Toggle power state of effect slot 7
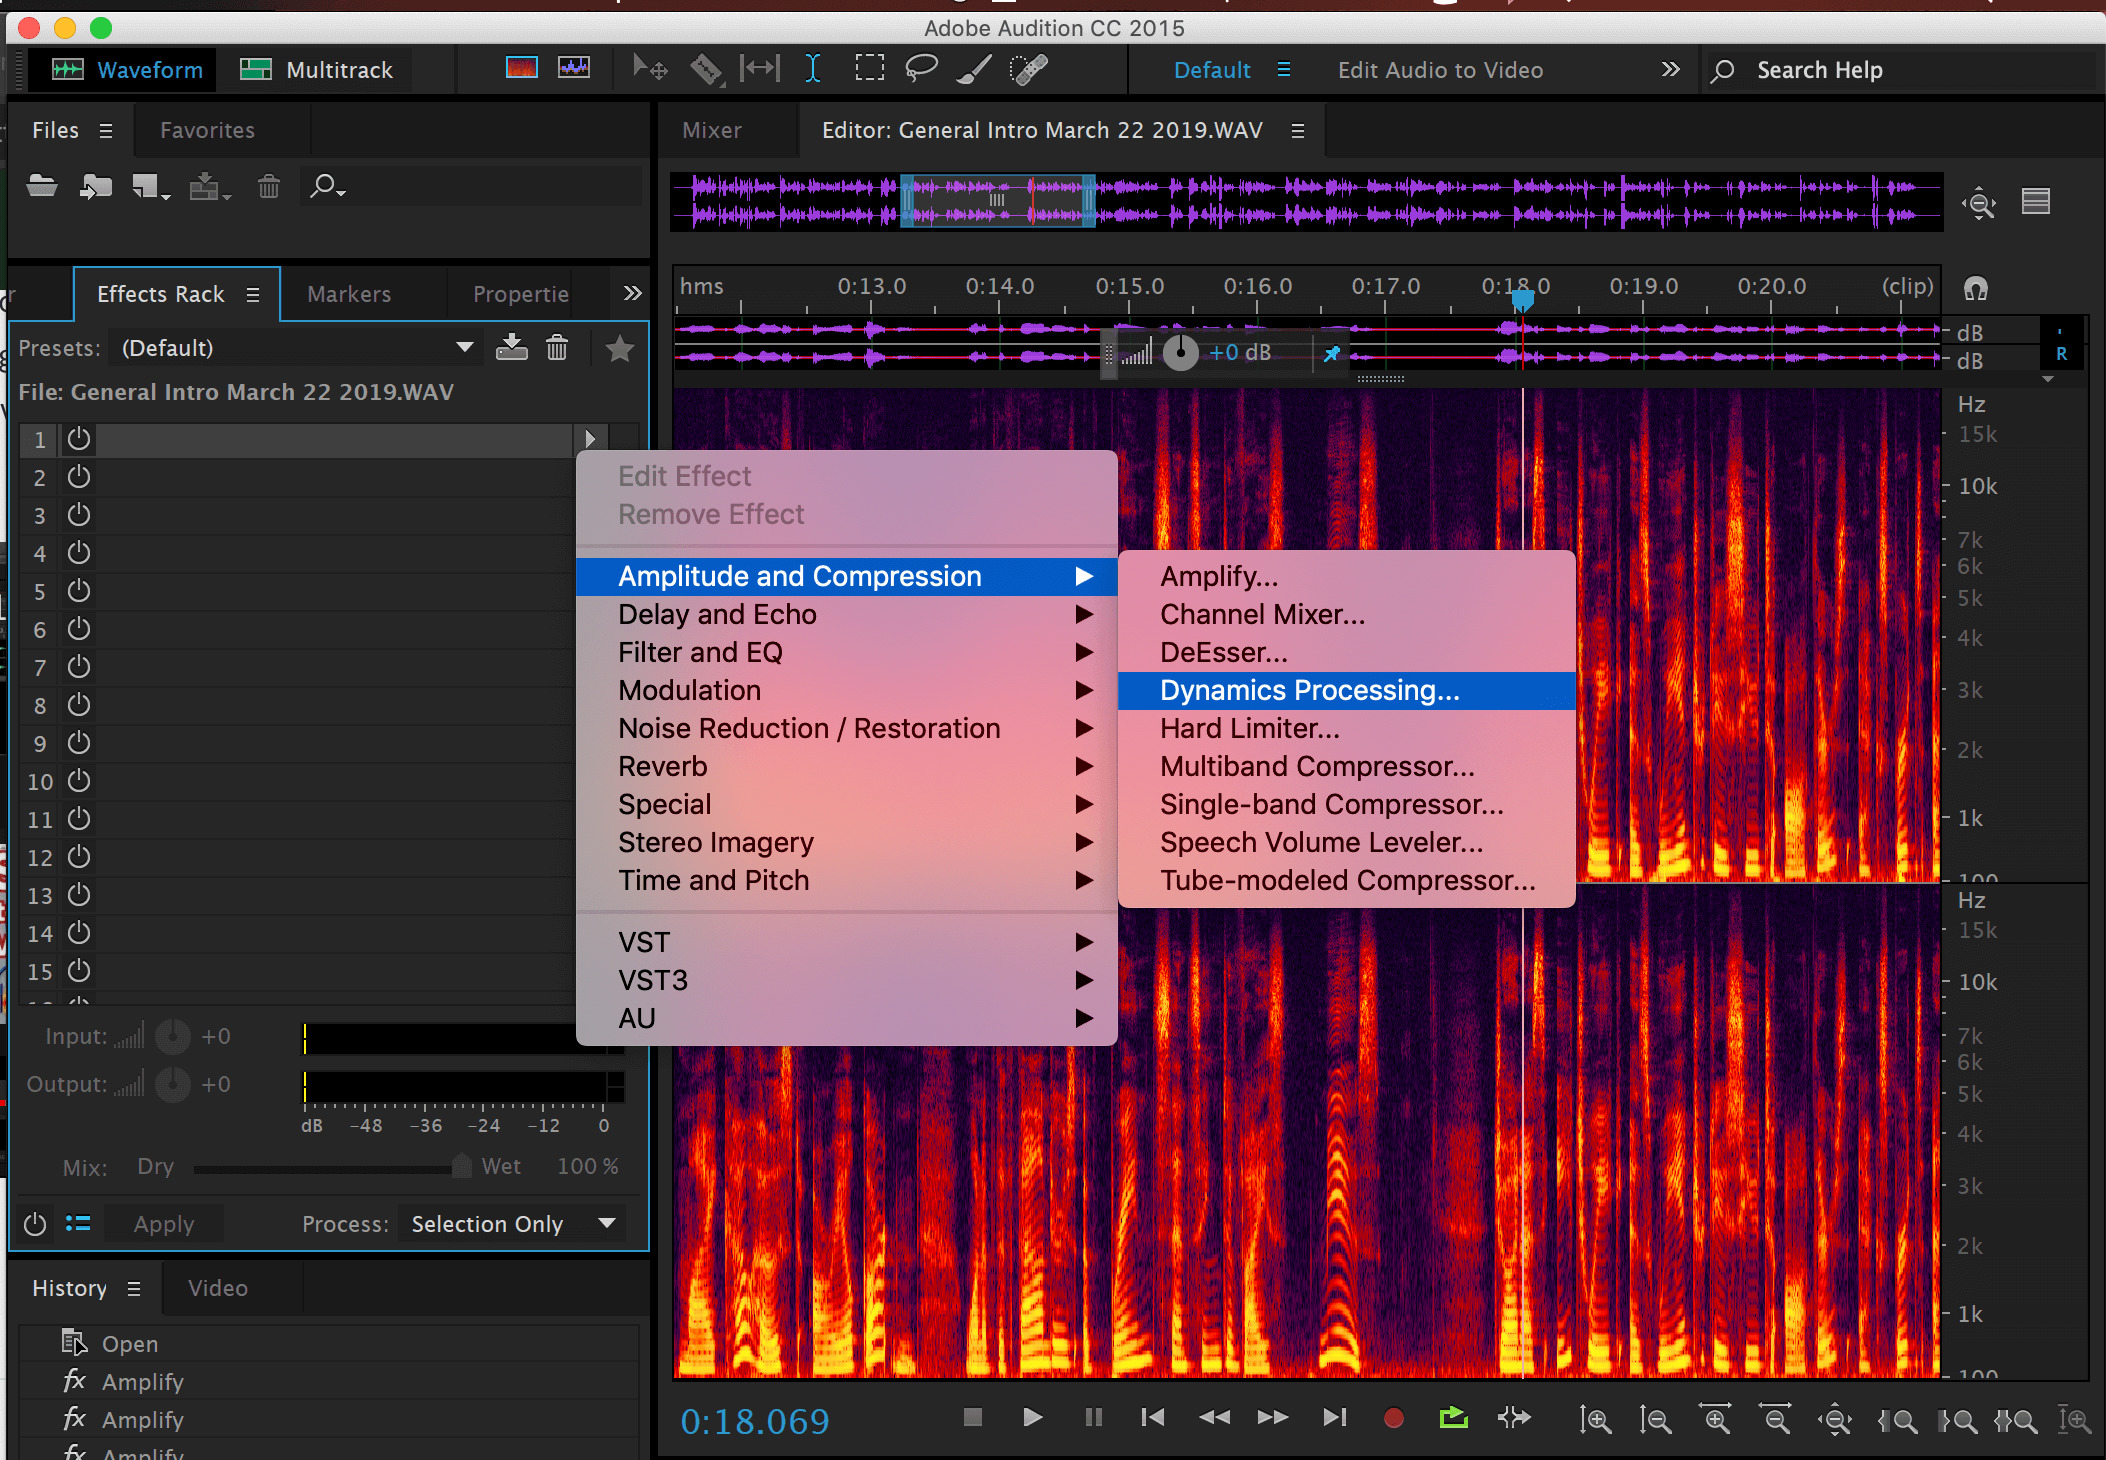This screenshot has width=2106, height=1460. [79, 667]
